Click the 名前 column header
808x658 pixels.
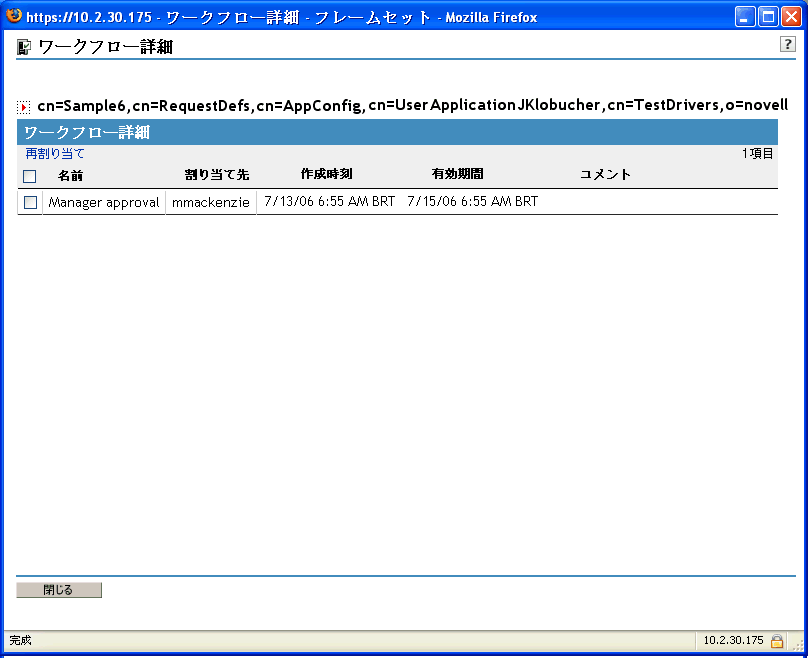pos(70,176)
